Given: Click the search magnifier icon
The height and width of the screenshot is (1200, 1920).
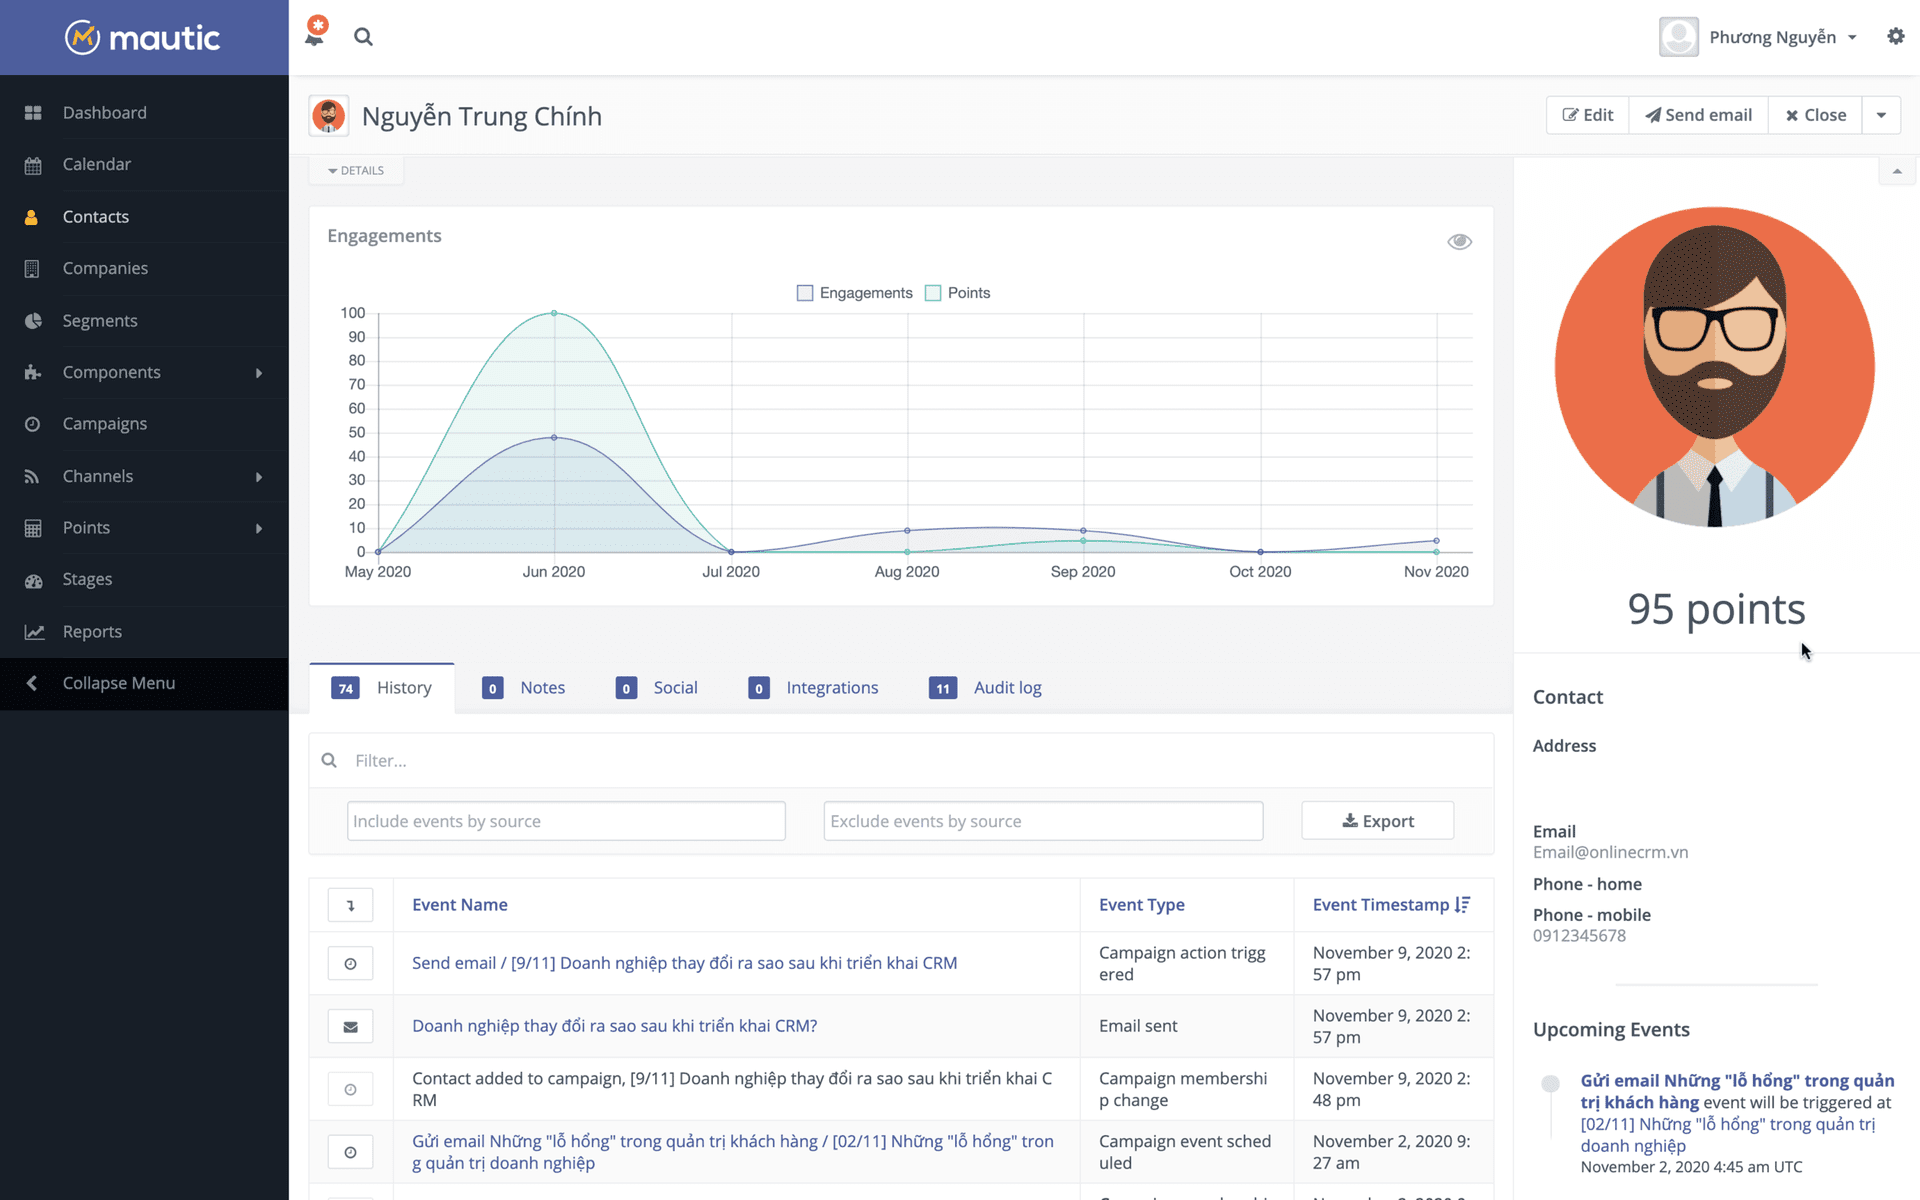Looking at the screenshot, I should [363, 37].
